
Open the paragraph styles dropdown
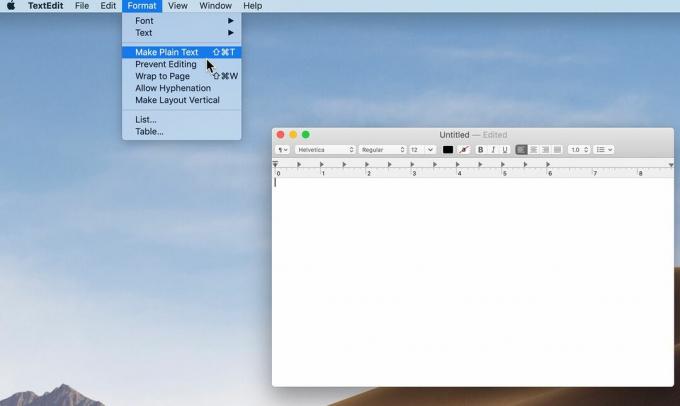tap(282, 150)
